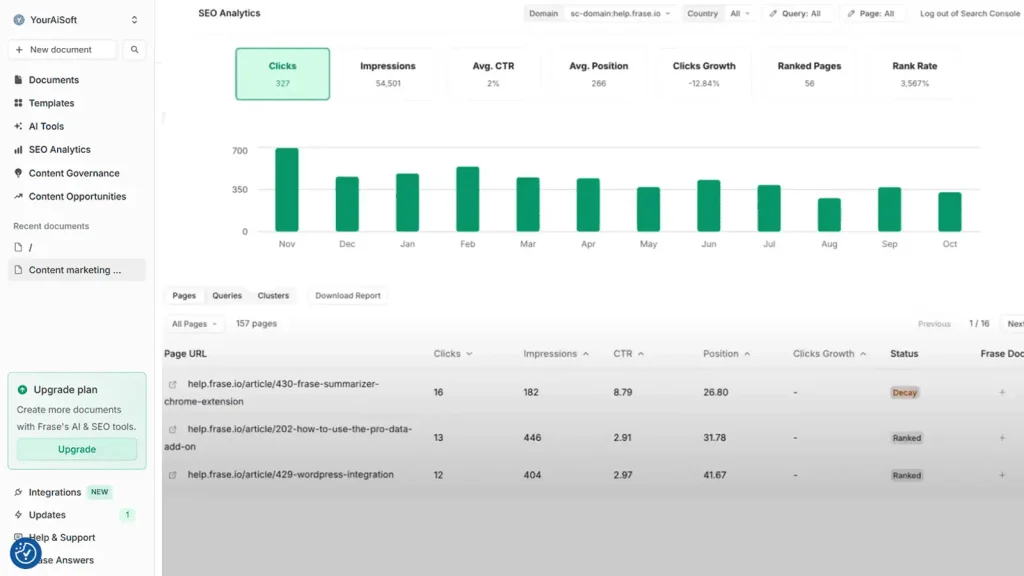
Task: Open external link icon for wordpress-integration article
Action: point(172,475)
